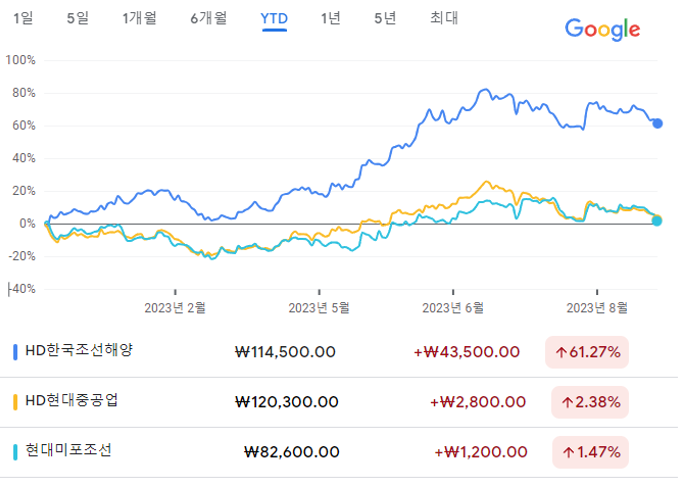Click the 2023년 2월 axis label
This screenshot has width=688, height=489.
[x=175, y=308]
